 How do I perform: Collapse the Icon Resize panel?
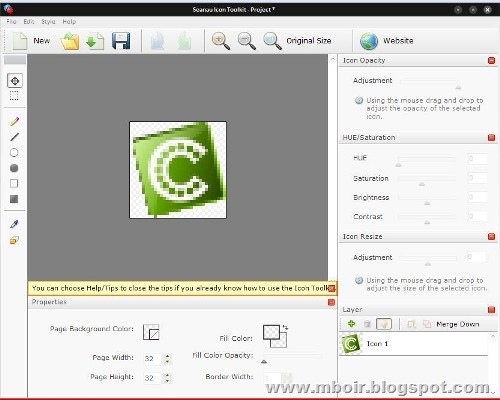tap(491, 236)
